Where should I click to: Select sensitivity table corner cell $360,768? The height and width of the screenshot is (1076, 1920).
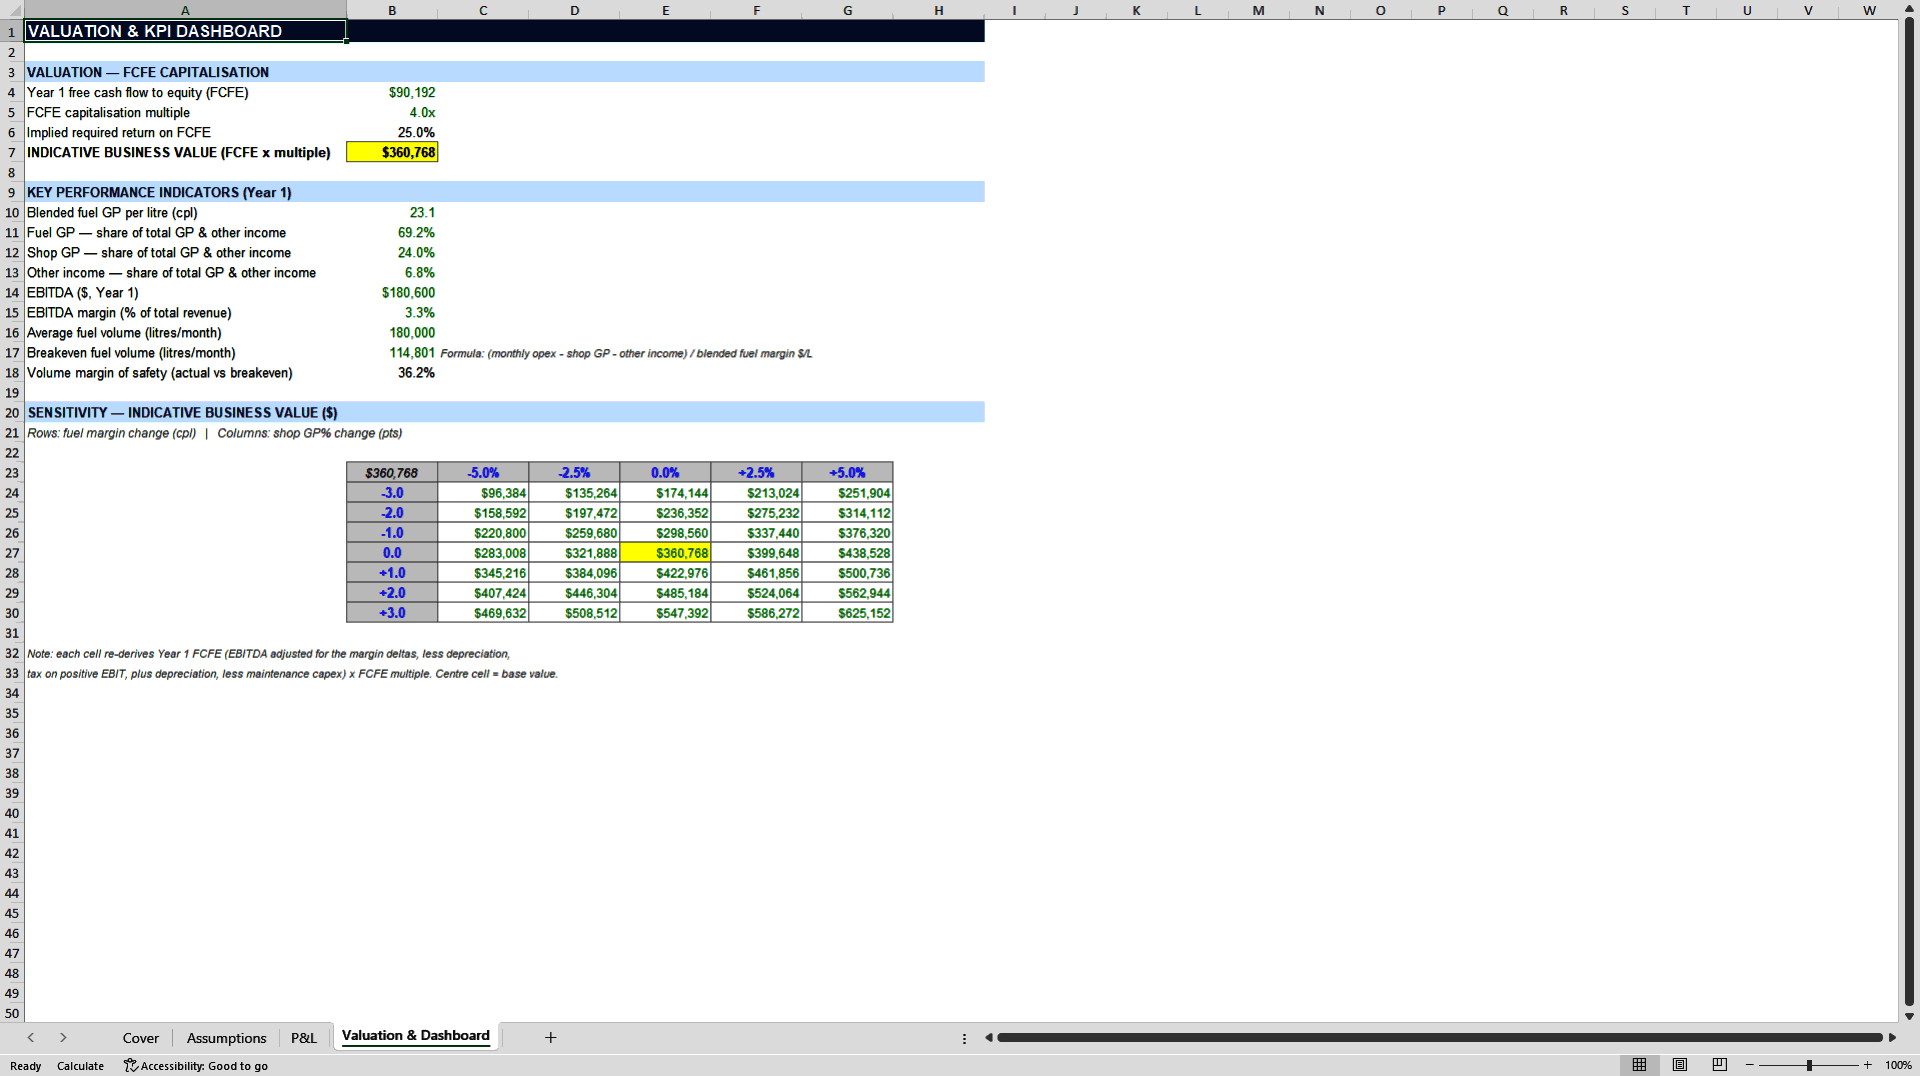392,472
